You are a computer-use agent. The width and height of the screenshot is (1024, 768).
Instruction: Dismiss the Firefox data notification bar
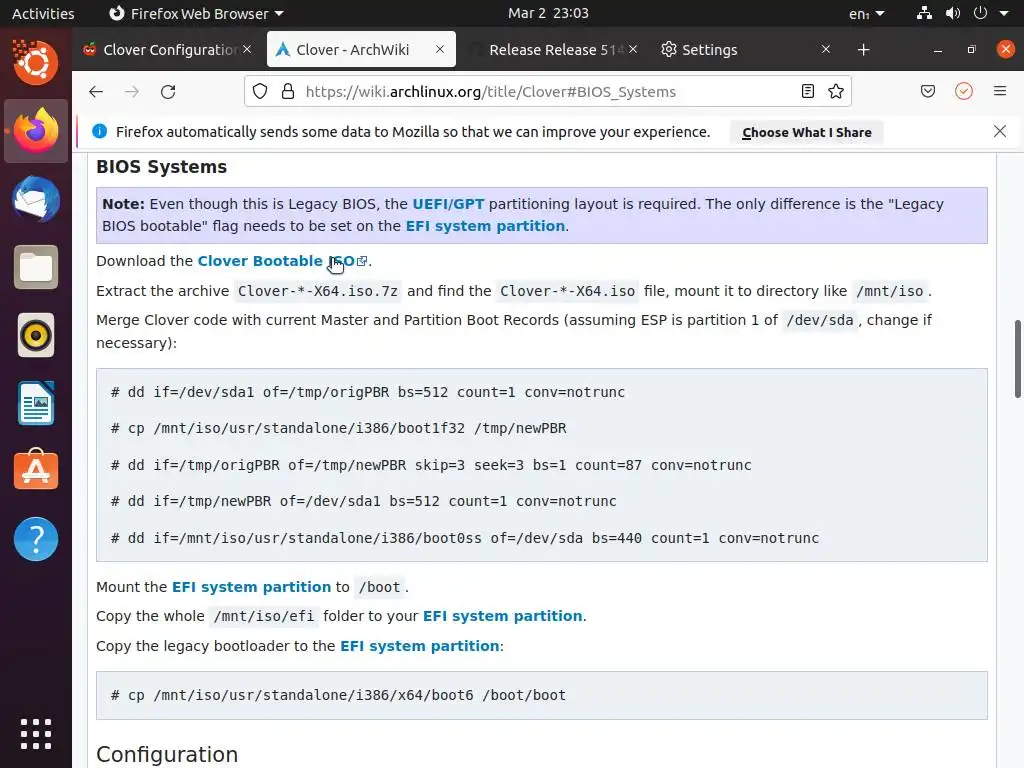[999, 131]
